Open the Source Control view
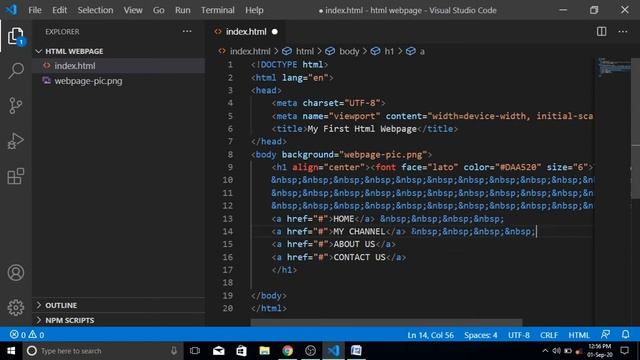This screenshot has width=640, height=360. 16,106
